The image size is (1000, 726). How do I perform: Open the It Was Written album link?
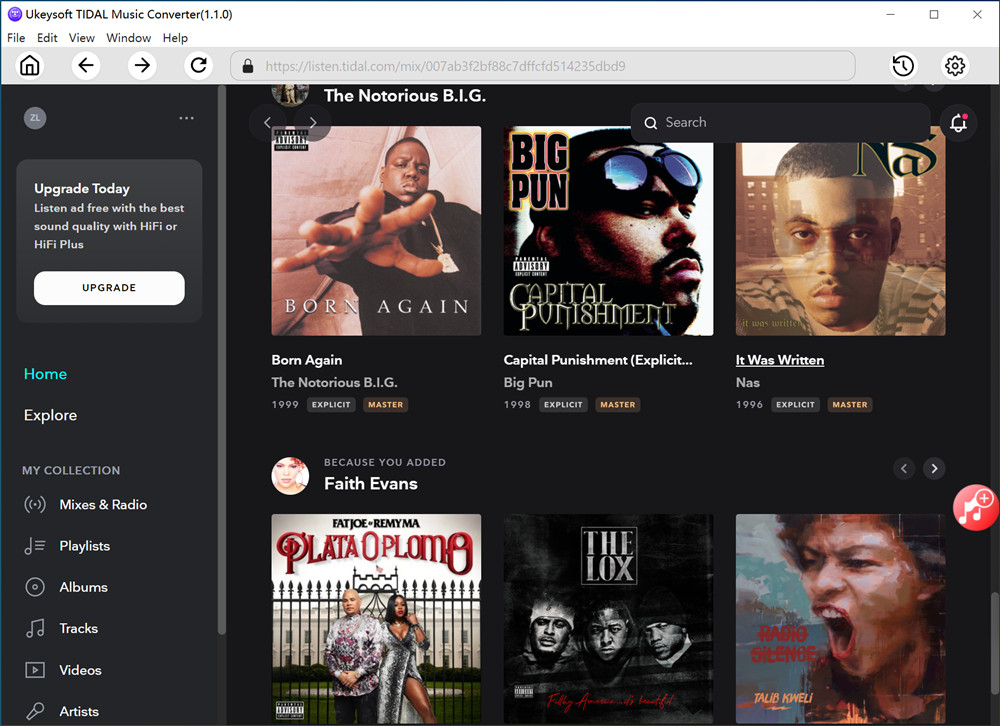coord(780,360)
